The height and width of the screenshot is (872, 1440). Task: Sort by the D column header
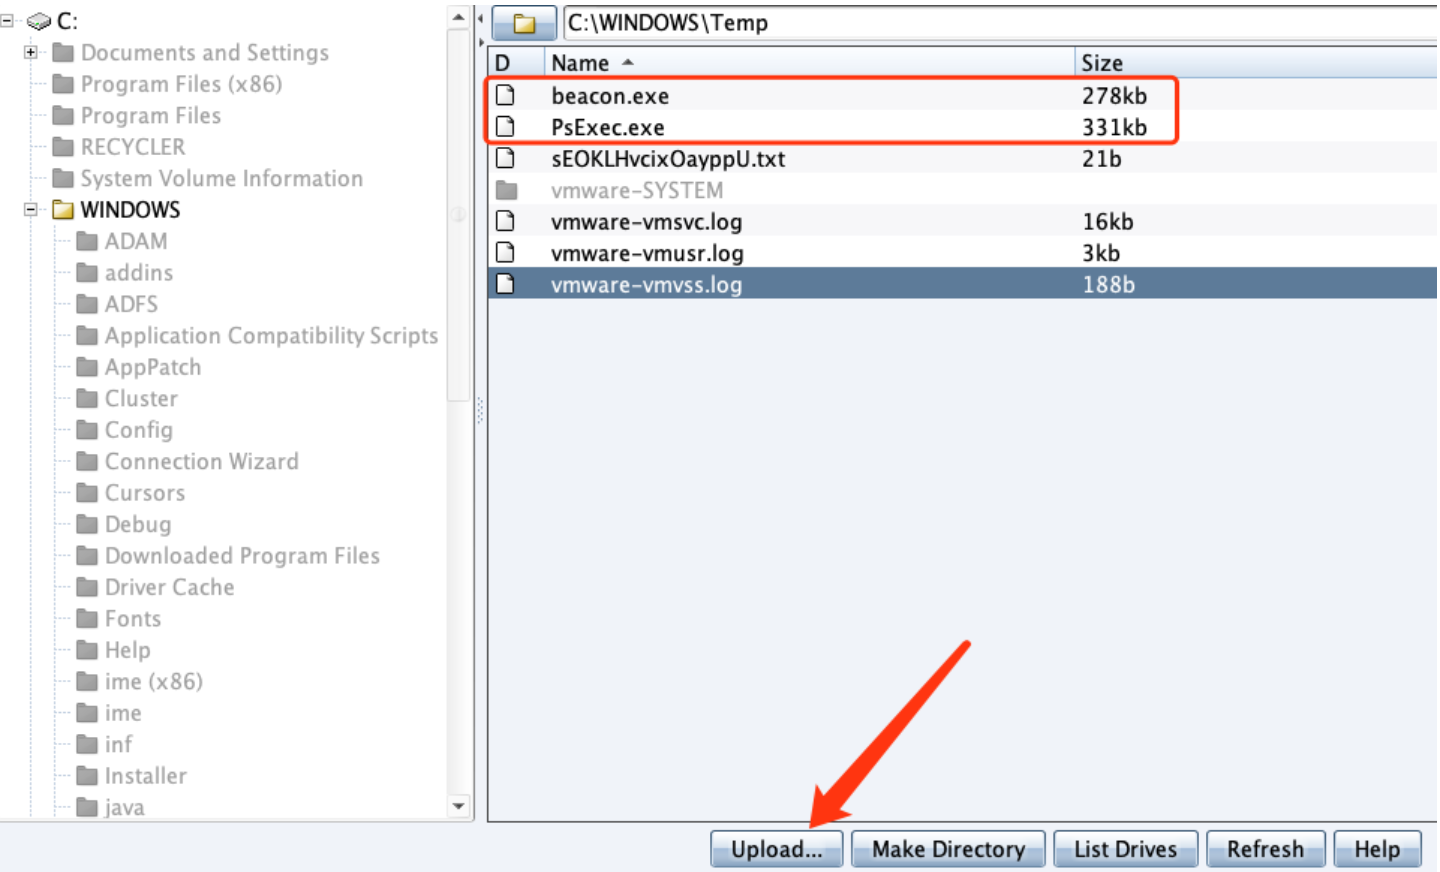tap(517, 63)
